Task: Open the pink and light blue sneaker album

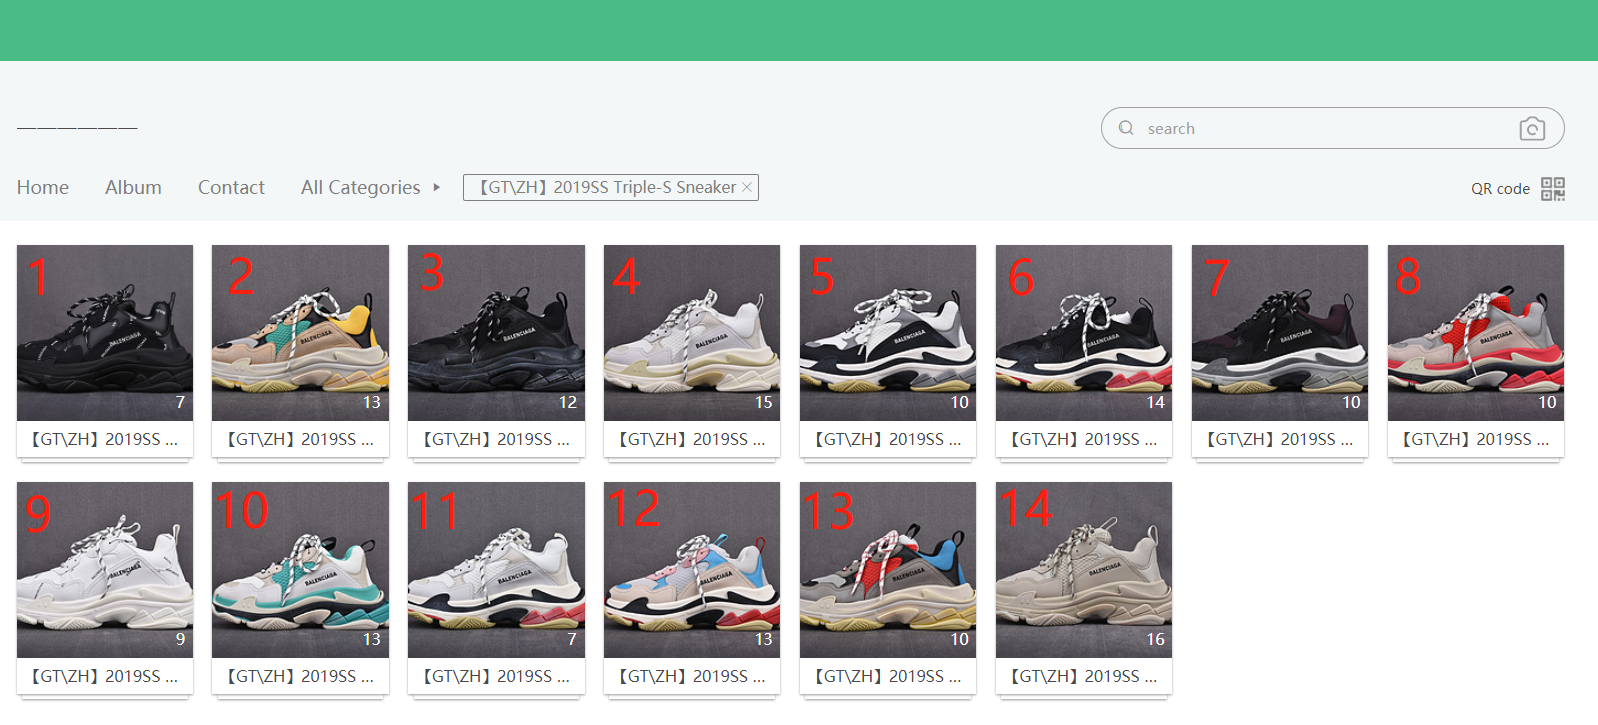Action: [x=692, y=569]
